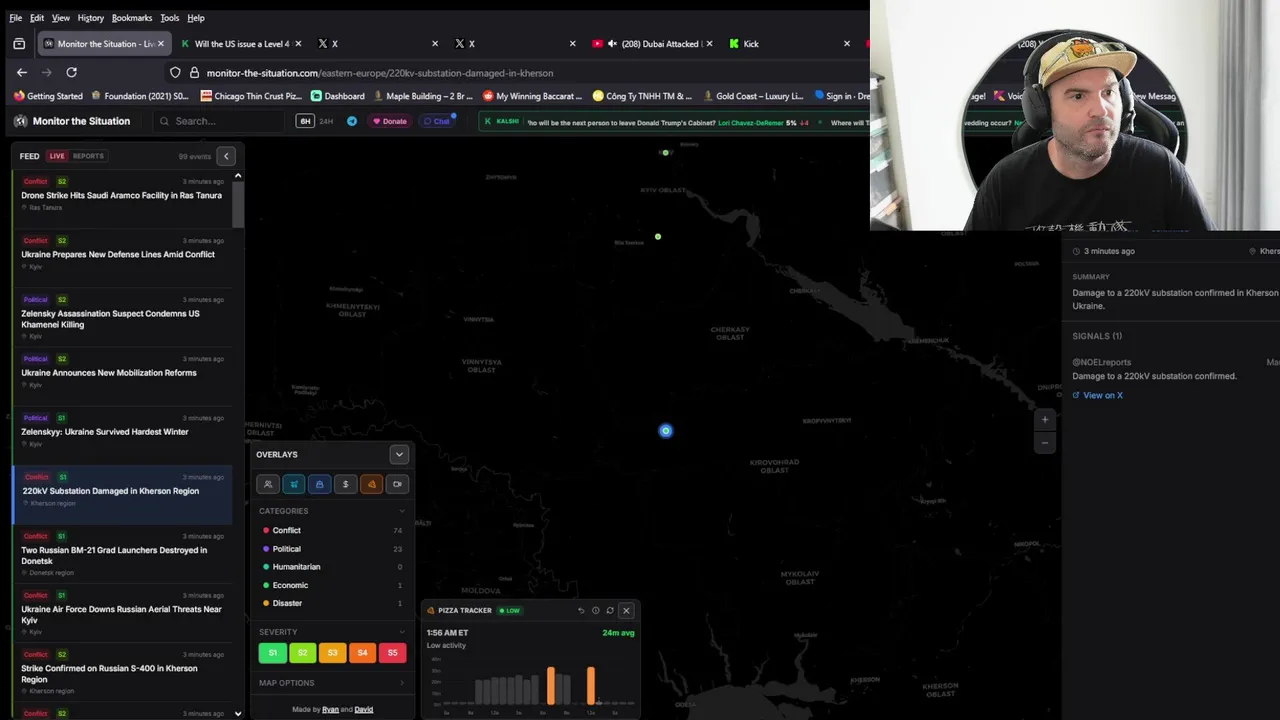1280x720 pixels.
Task: Filter by Political category
Action: tap(332, 549)
